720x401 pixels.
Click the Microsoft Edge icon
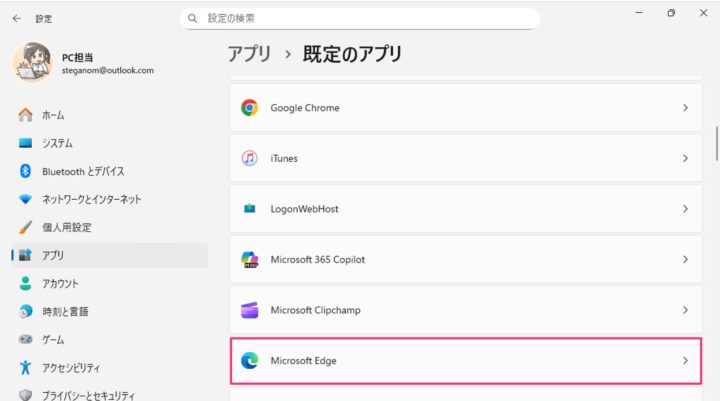point(249,361)
